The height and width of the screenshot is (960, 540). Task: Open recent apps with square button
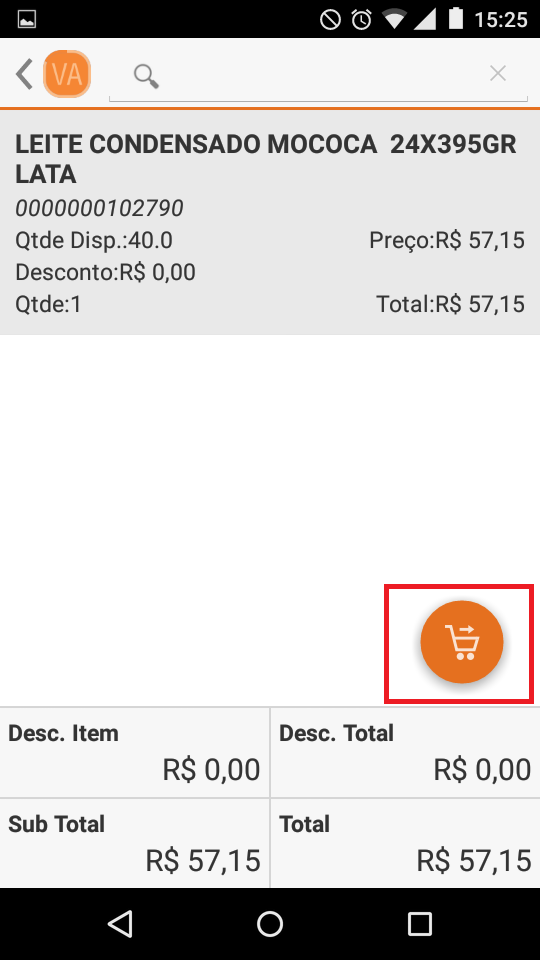[420, 924]
